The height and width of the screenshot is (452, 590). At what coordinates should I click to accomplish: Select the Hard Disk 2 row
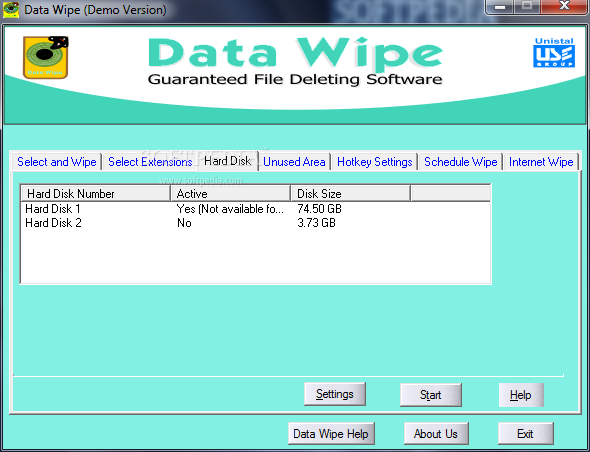[x=255, y=223]
